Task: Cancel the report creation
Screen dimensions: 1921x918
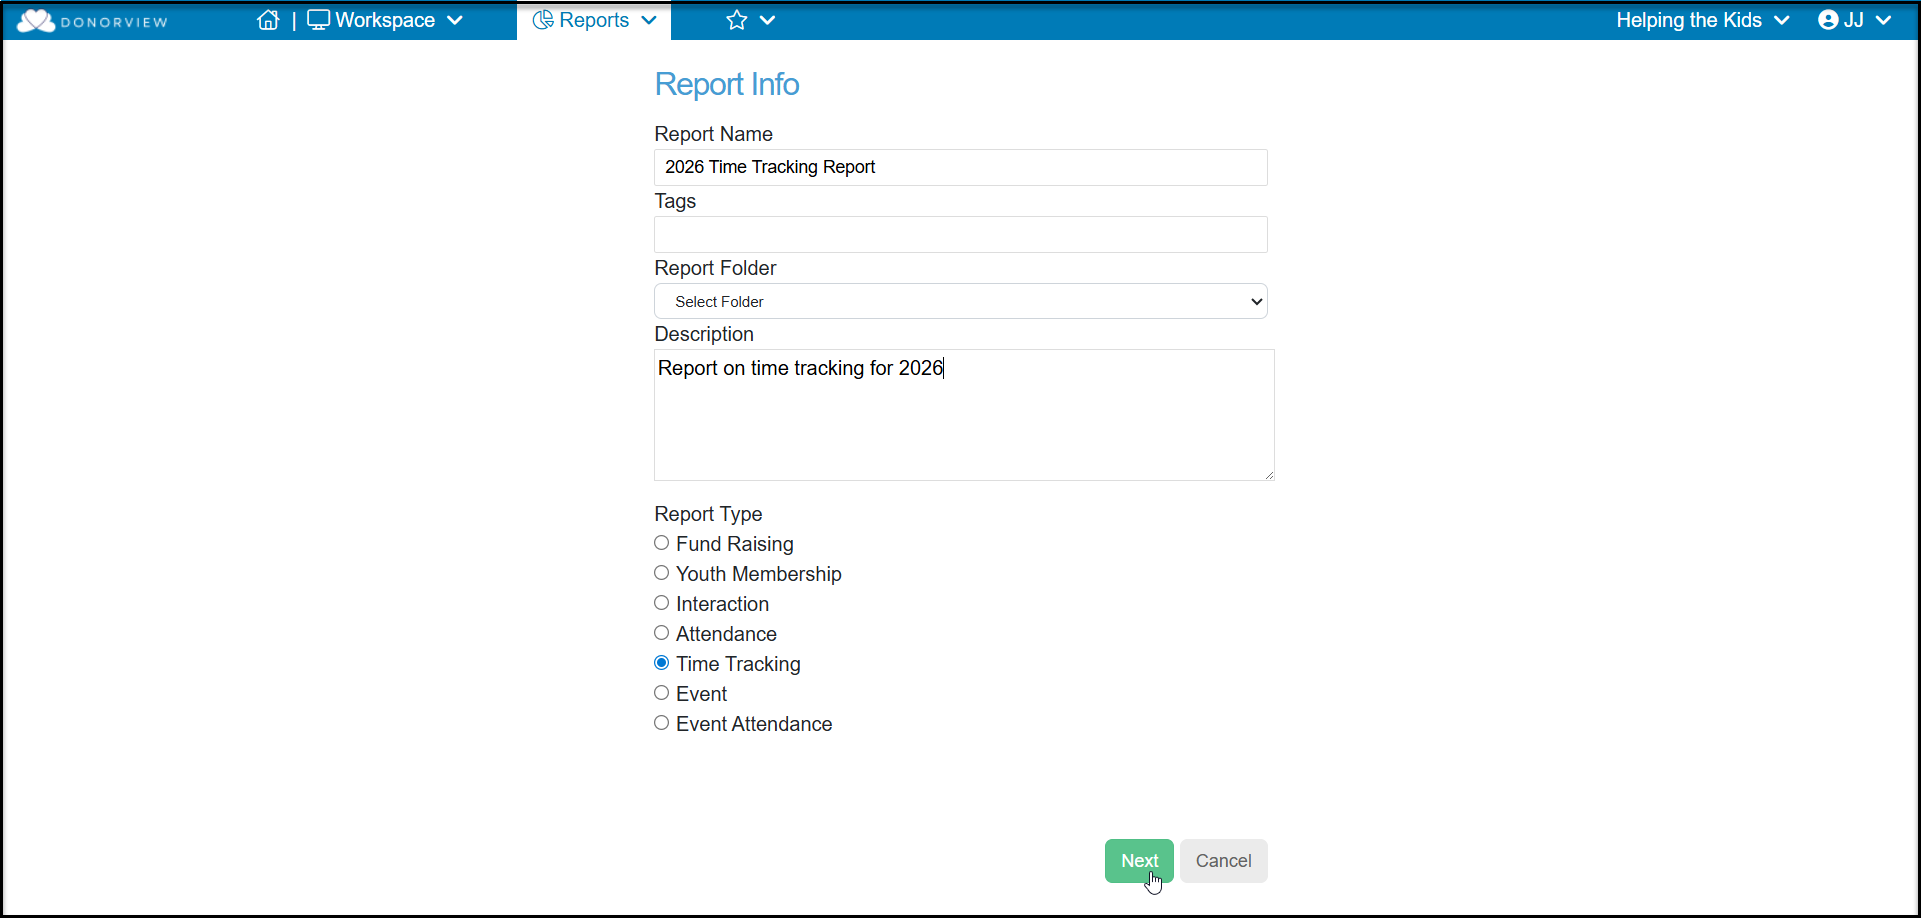Action: 1224,861
